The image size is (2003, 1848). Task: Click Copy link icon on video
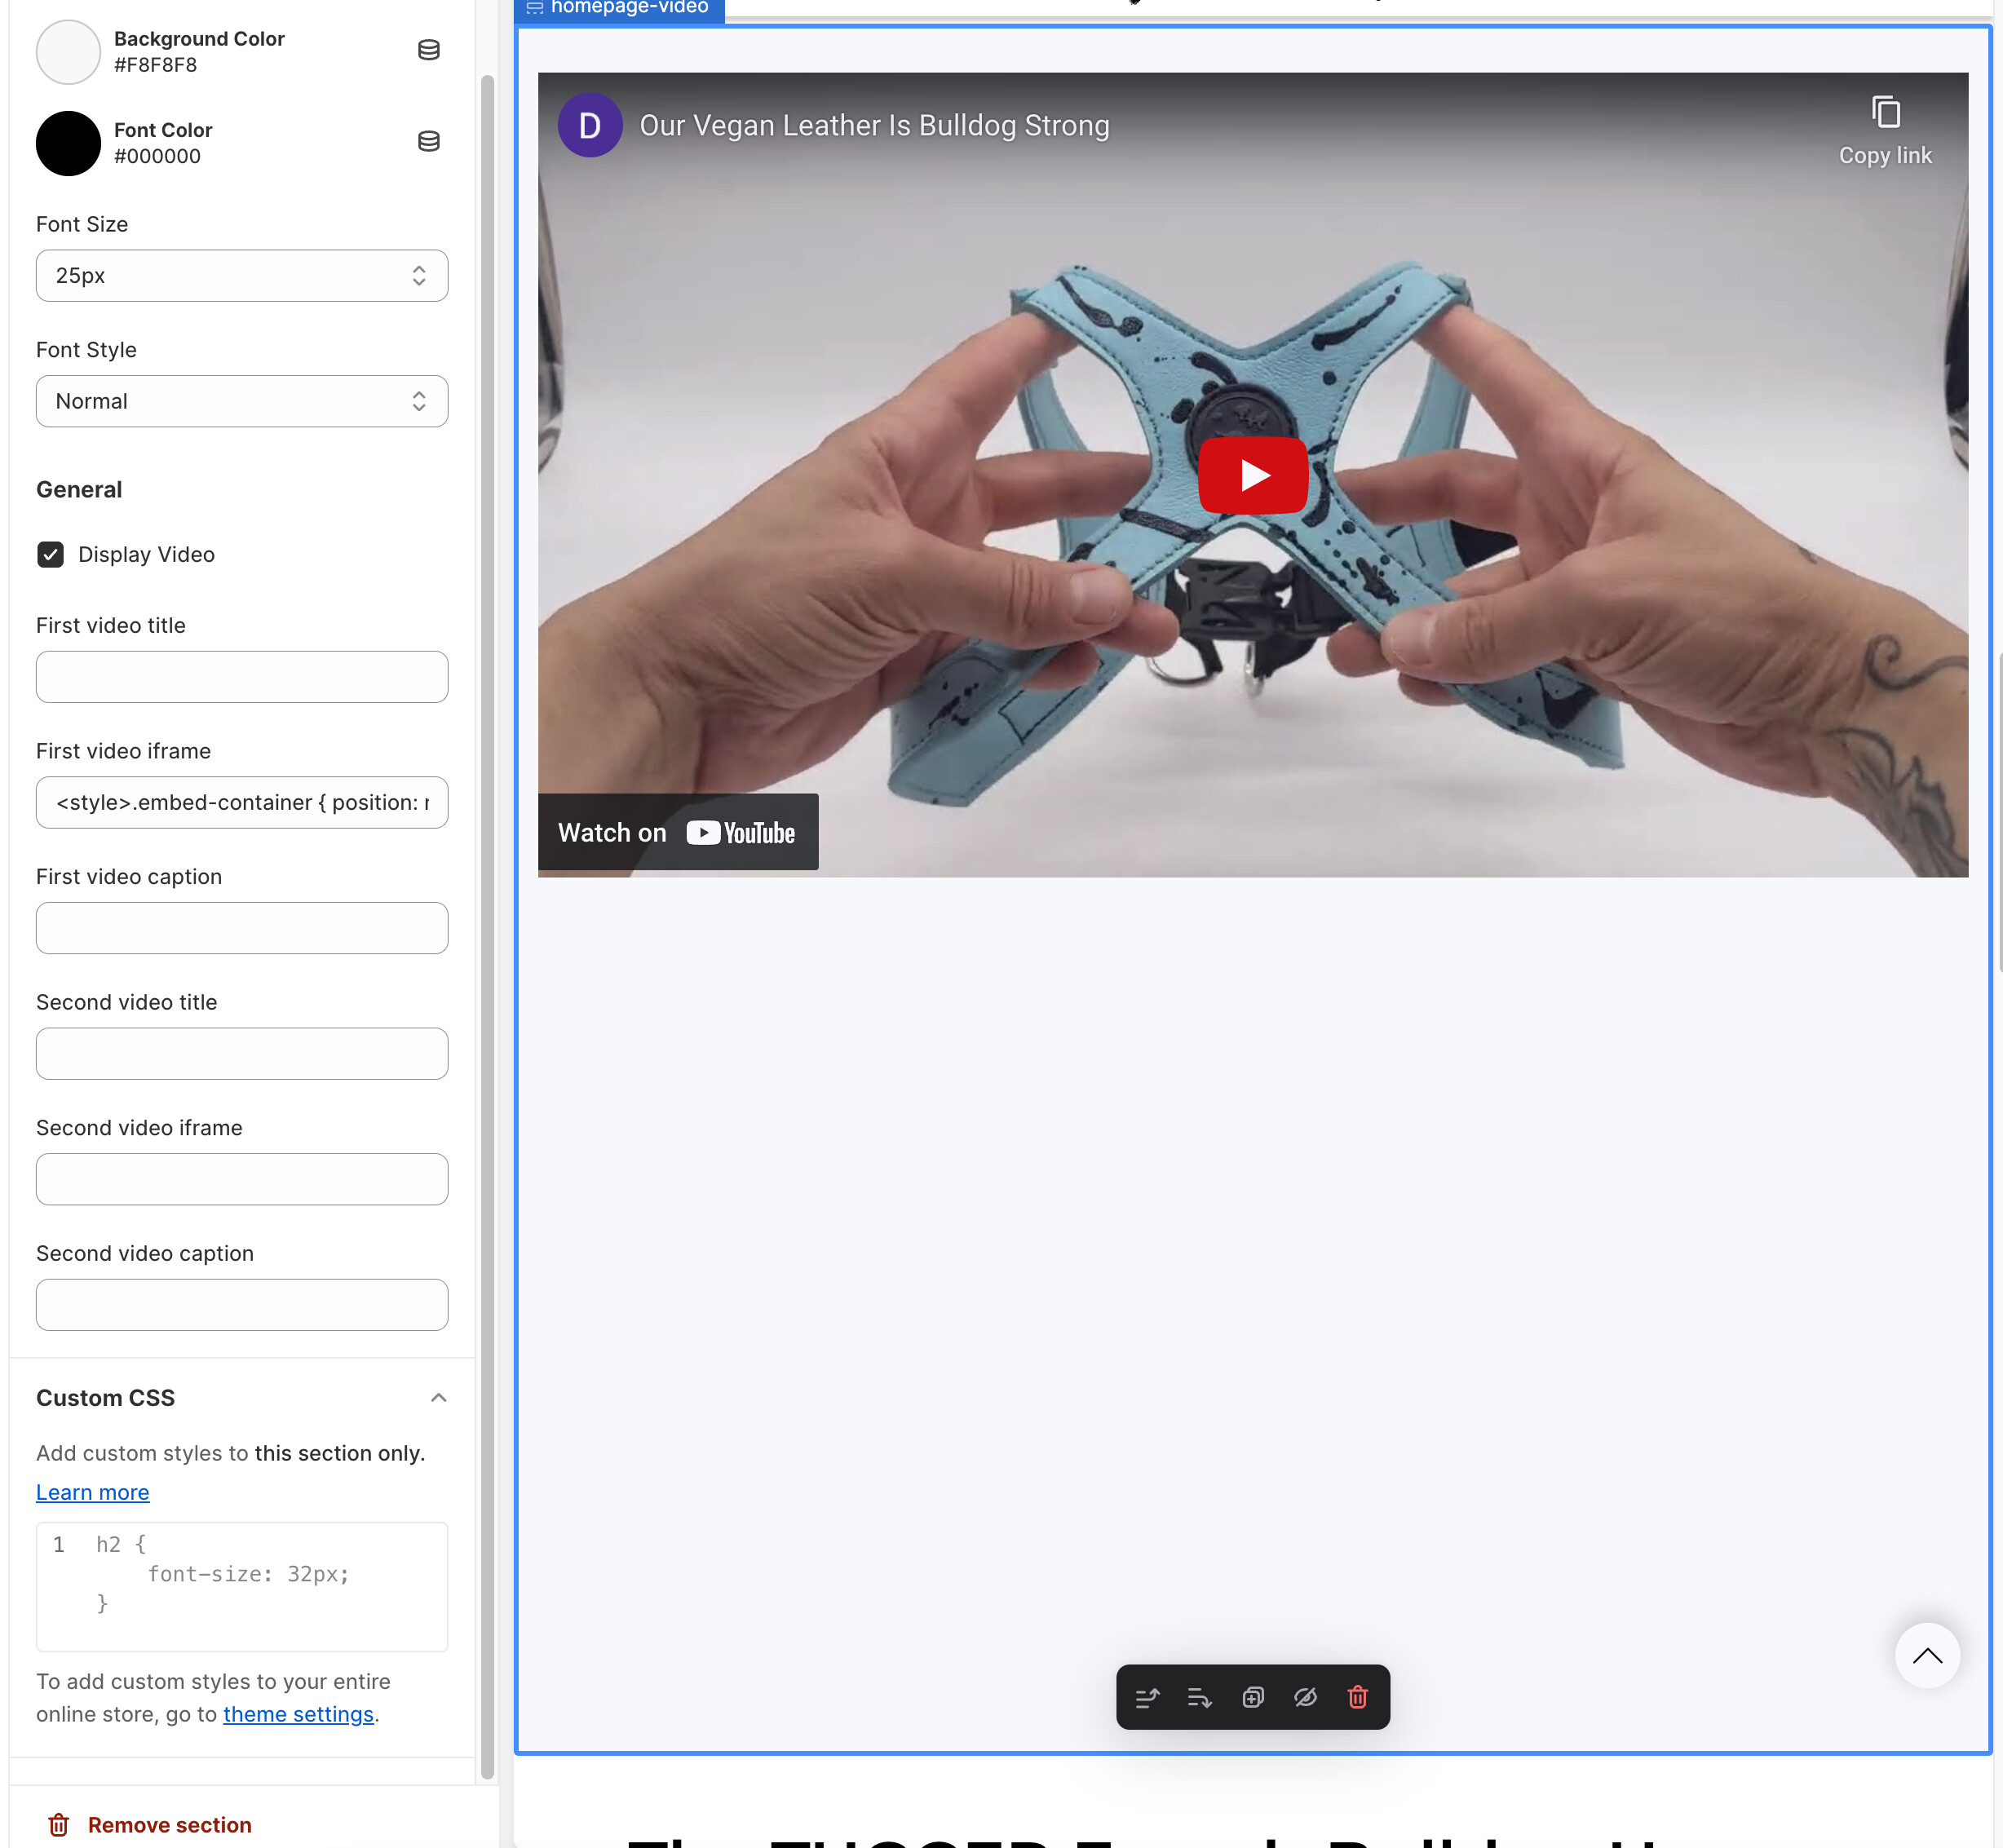1885,112
